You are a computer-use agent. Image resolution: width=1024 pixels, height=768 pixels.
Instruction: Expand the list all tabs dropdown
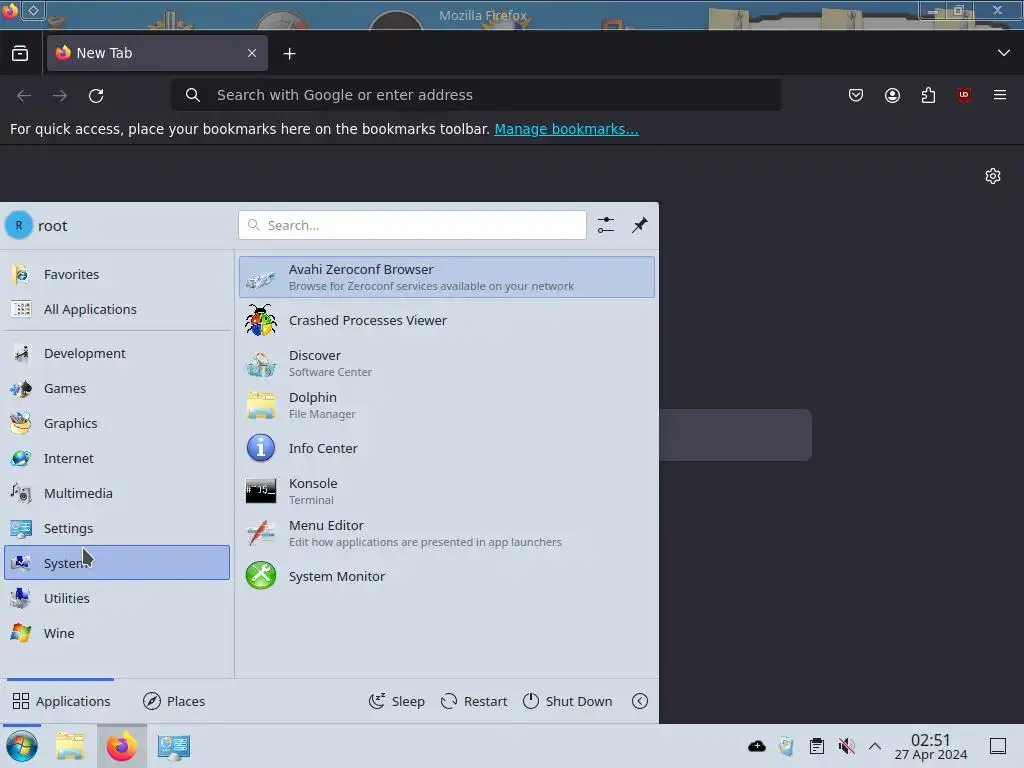point(1004,53)
